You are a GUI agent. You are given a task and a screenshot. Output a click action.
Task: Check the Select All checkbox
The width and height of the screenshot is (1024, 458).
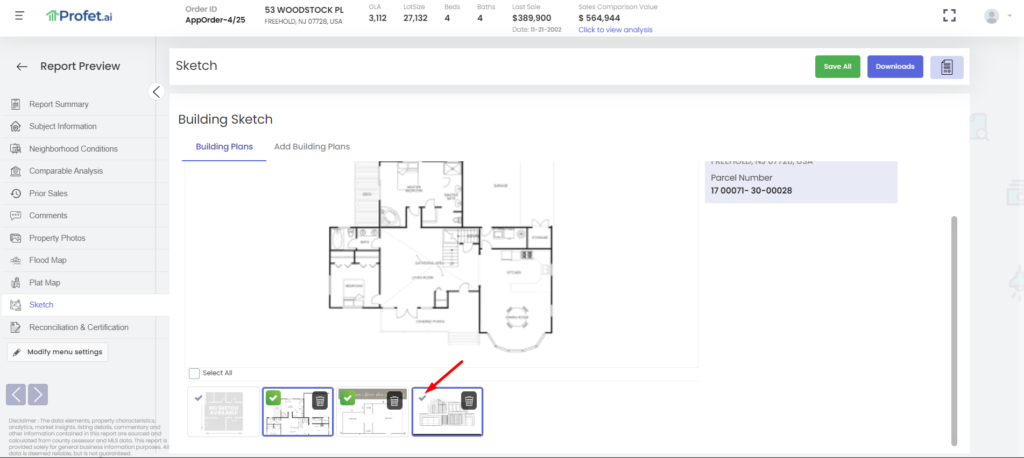pos(194,373)
